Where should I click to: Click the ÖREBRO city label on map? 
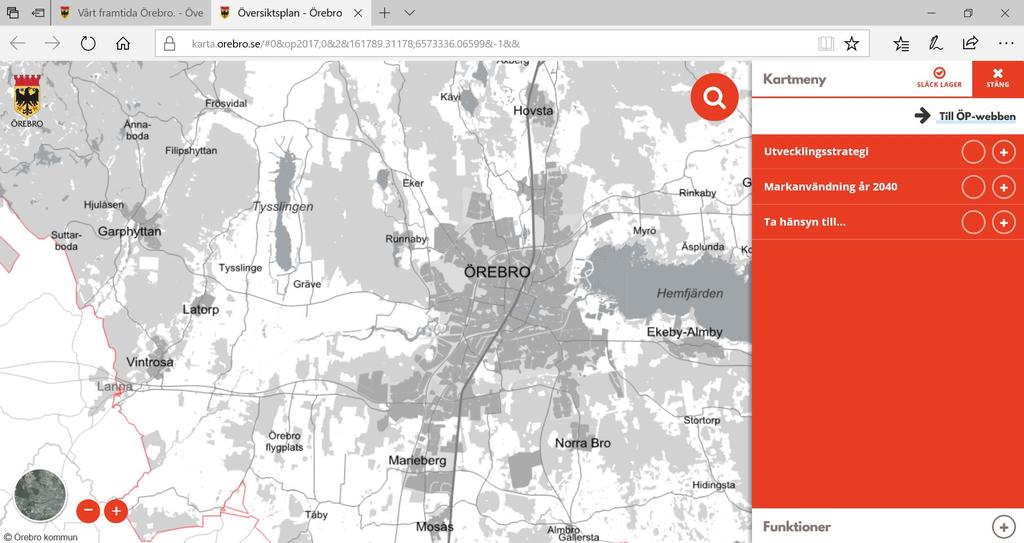point(497,272)
